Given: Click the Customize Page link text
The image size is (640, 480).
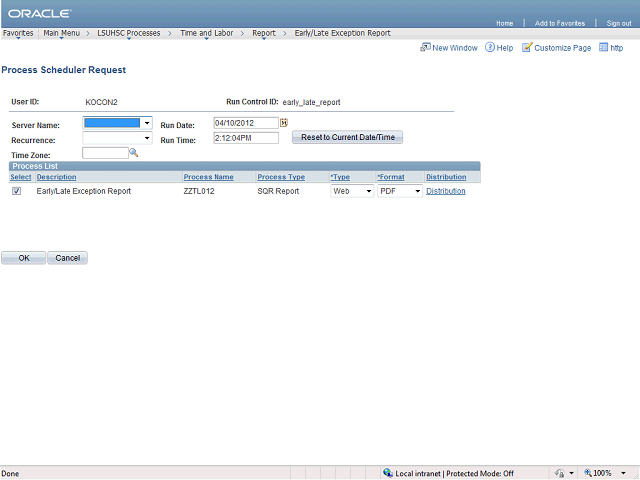Looking at the screenshot, I should 562,48.
